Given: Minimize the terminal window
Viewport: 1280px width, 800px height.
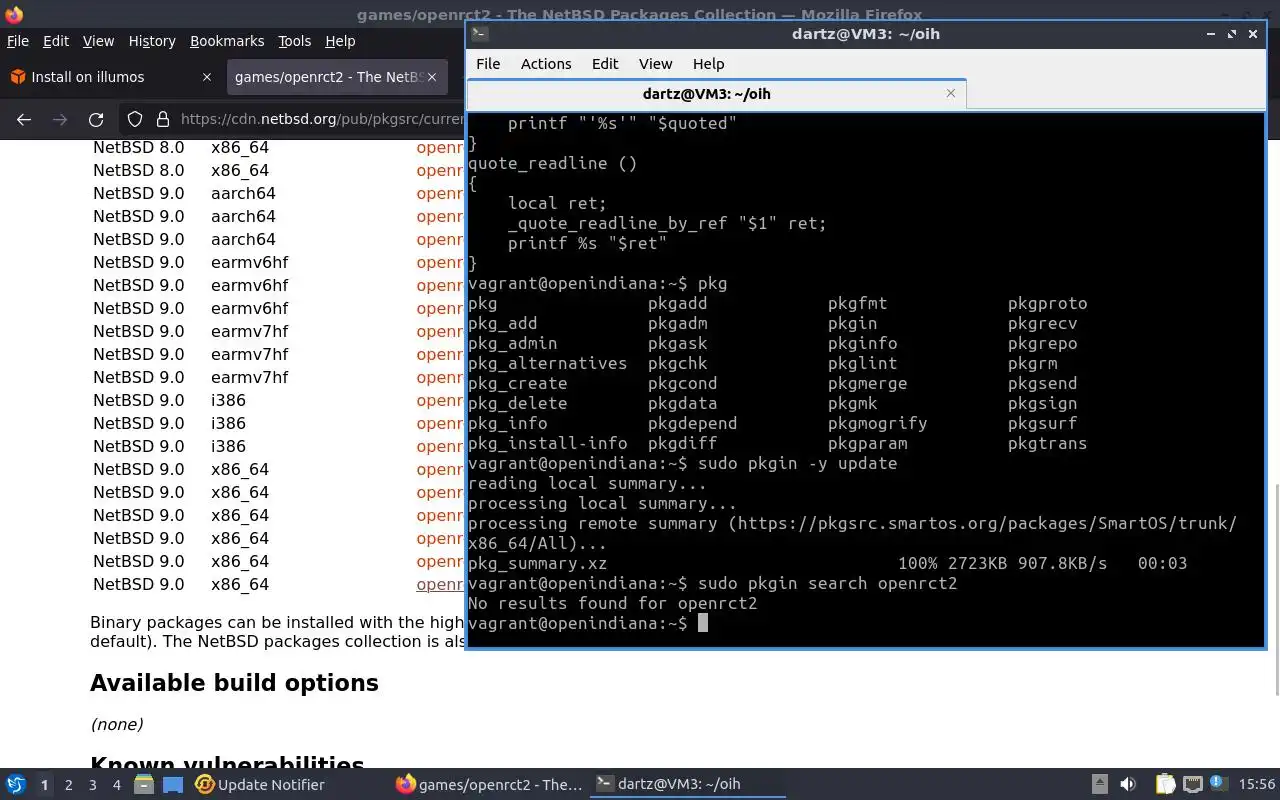Looking at the screenshot, I should (x=1210, y=34).
